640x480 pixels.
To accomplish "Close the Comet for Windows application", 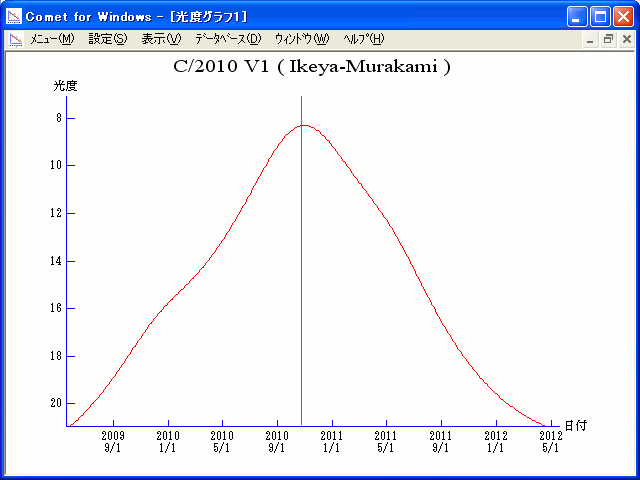I will [x=623, y=16].
